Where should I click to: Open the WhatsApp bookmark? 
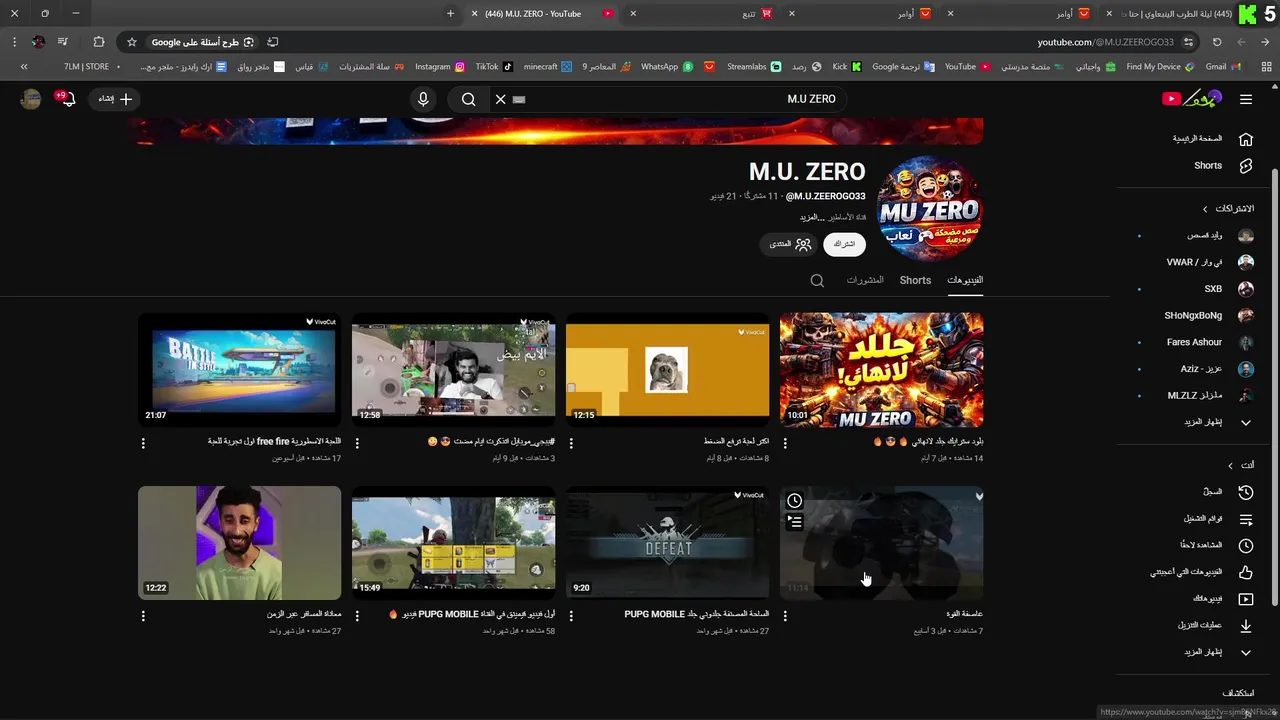coord(667,67)
